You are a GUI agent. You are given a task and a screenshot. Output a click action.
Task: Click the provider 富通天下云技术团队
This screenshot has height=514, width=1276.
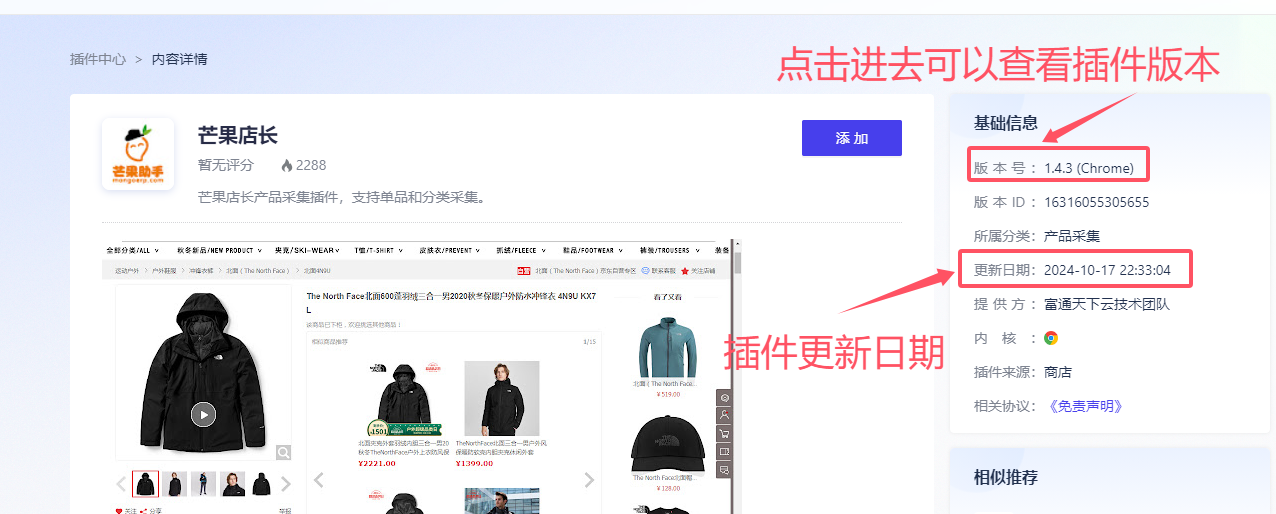pyautogui.click(x=1107, y=304)
